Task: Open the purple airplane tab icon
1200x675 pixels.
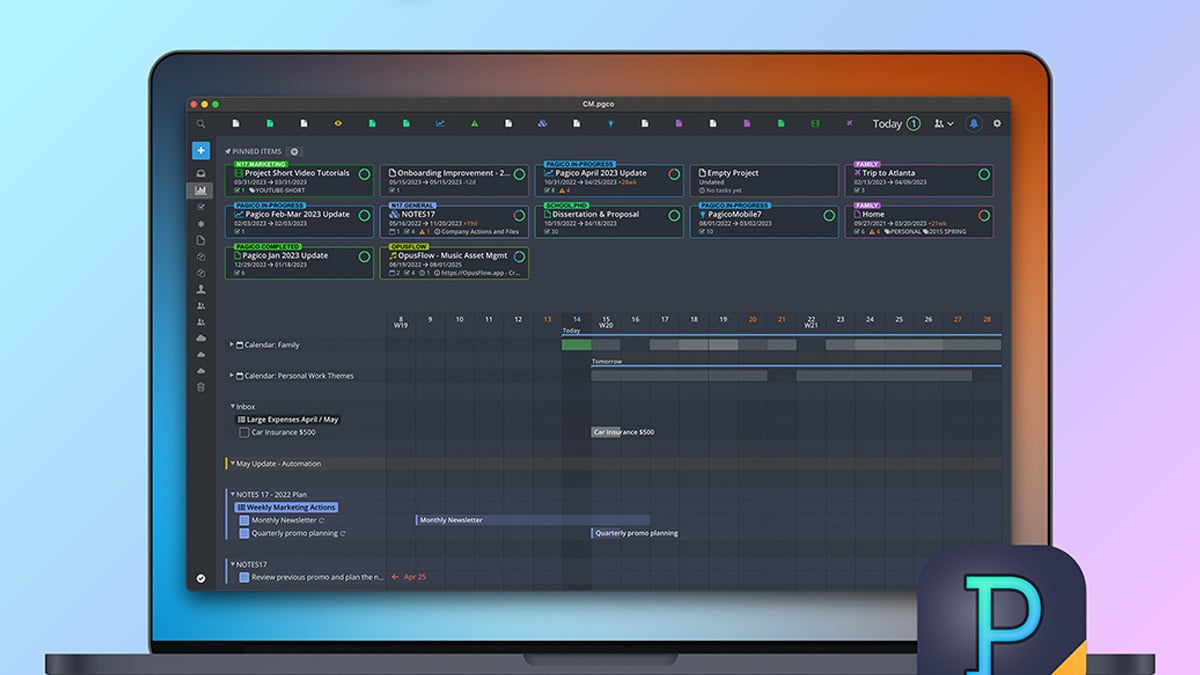Action: pos(849,123)
